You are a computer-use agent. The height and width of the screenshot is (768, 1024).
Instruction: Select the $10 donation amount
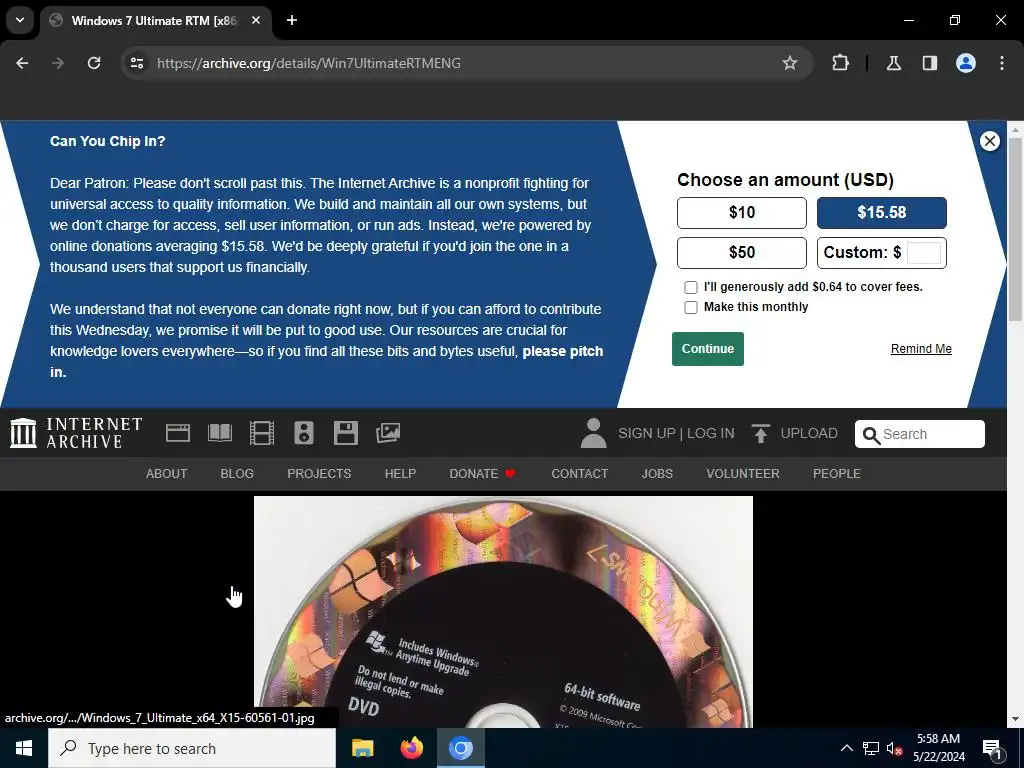pos(742,213)
